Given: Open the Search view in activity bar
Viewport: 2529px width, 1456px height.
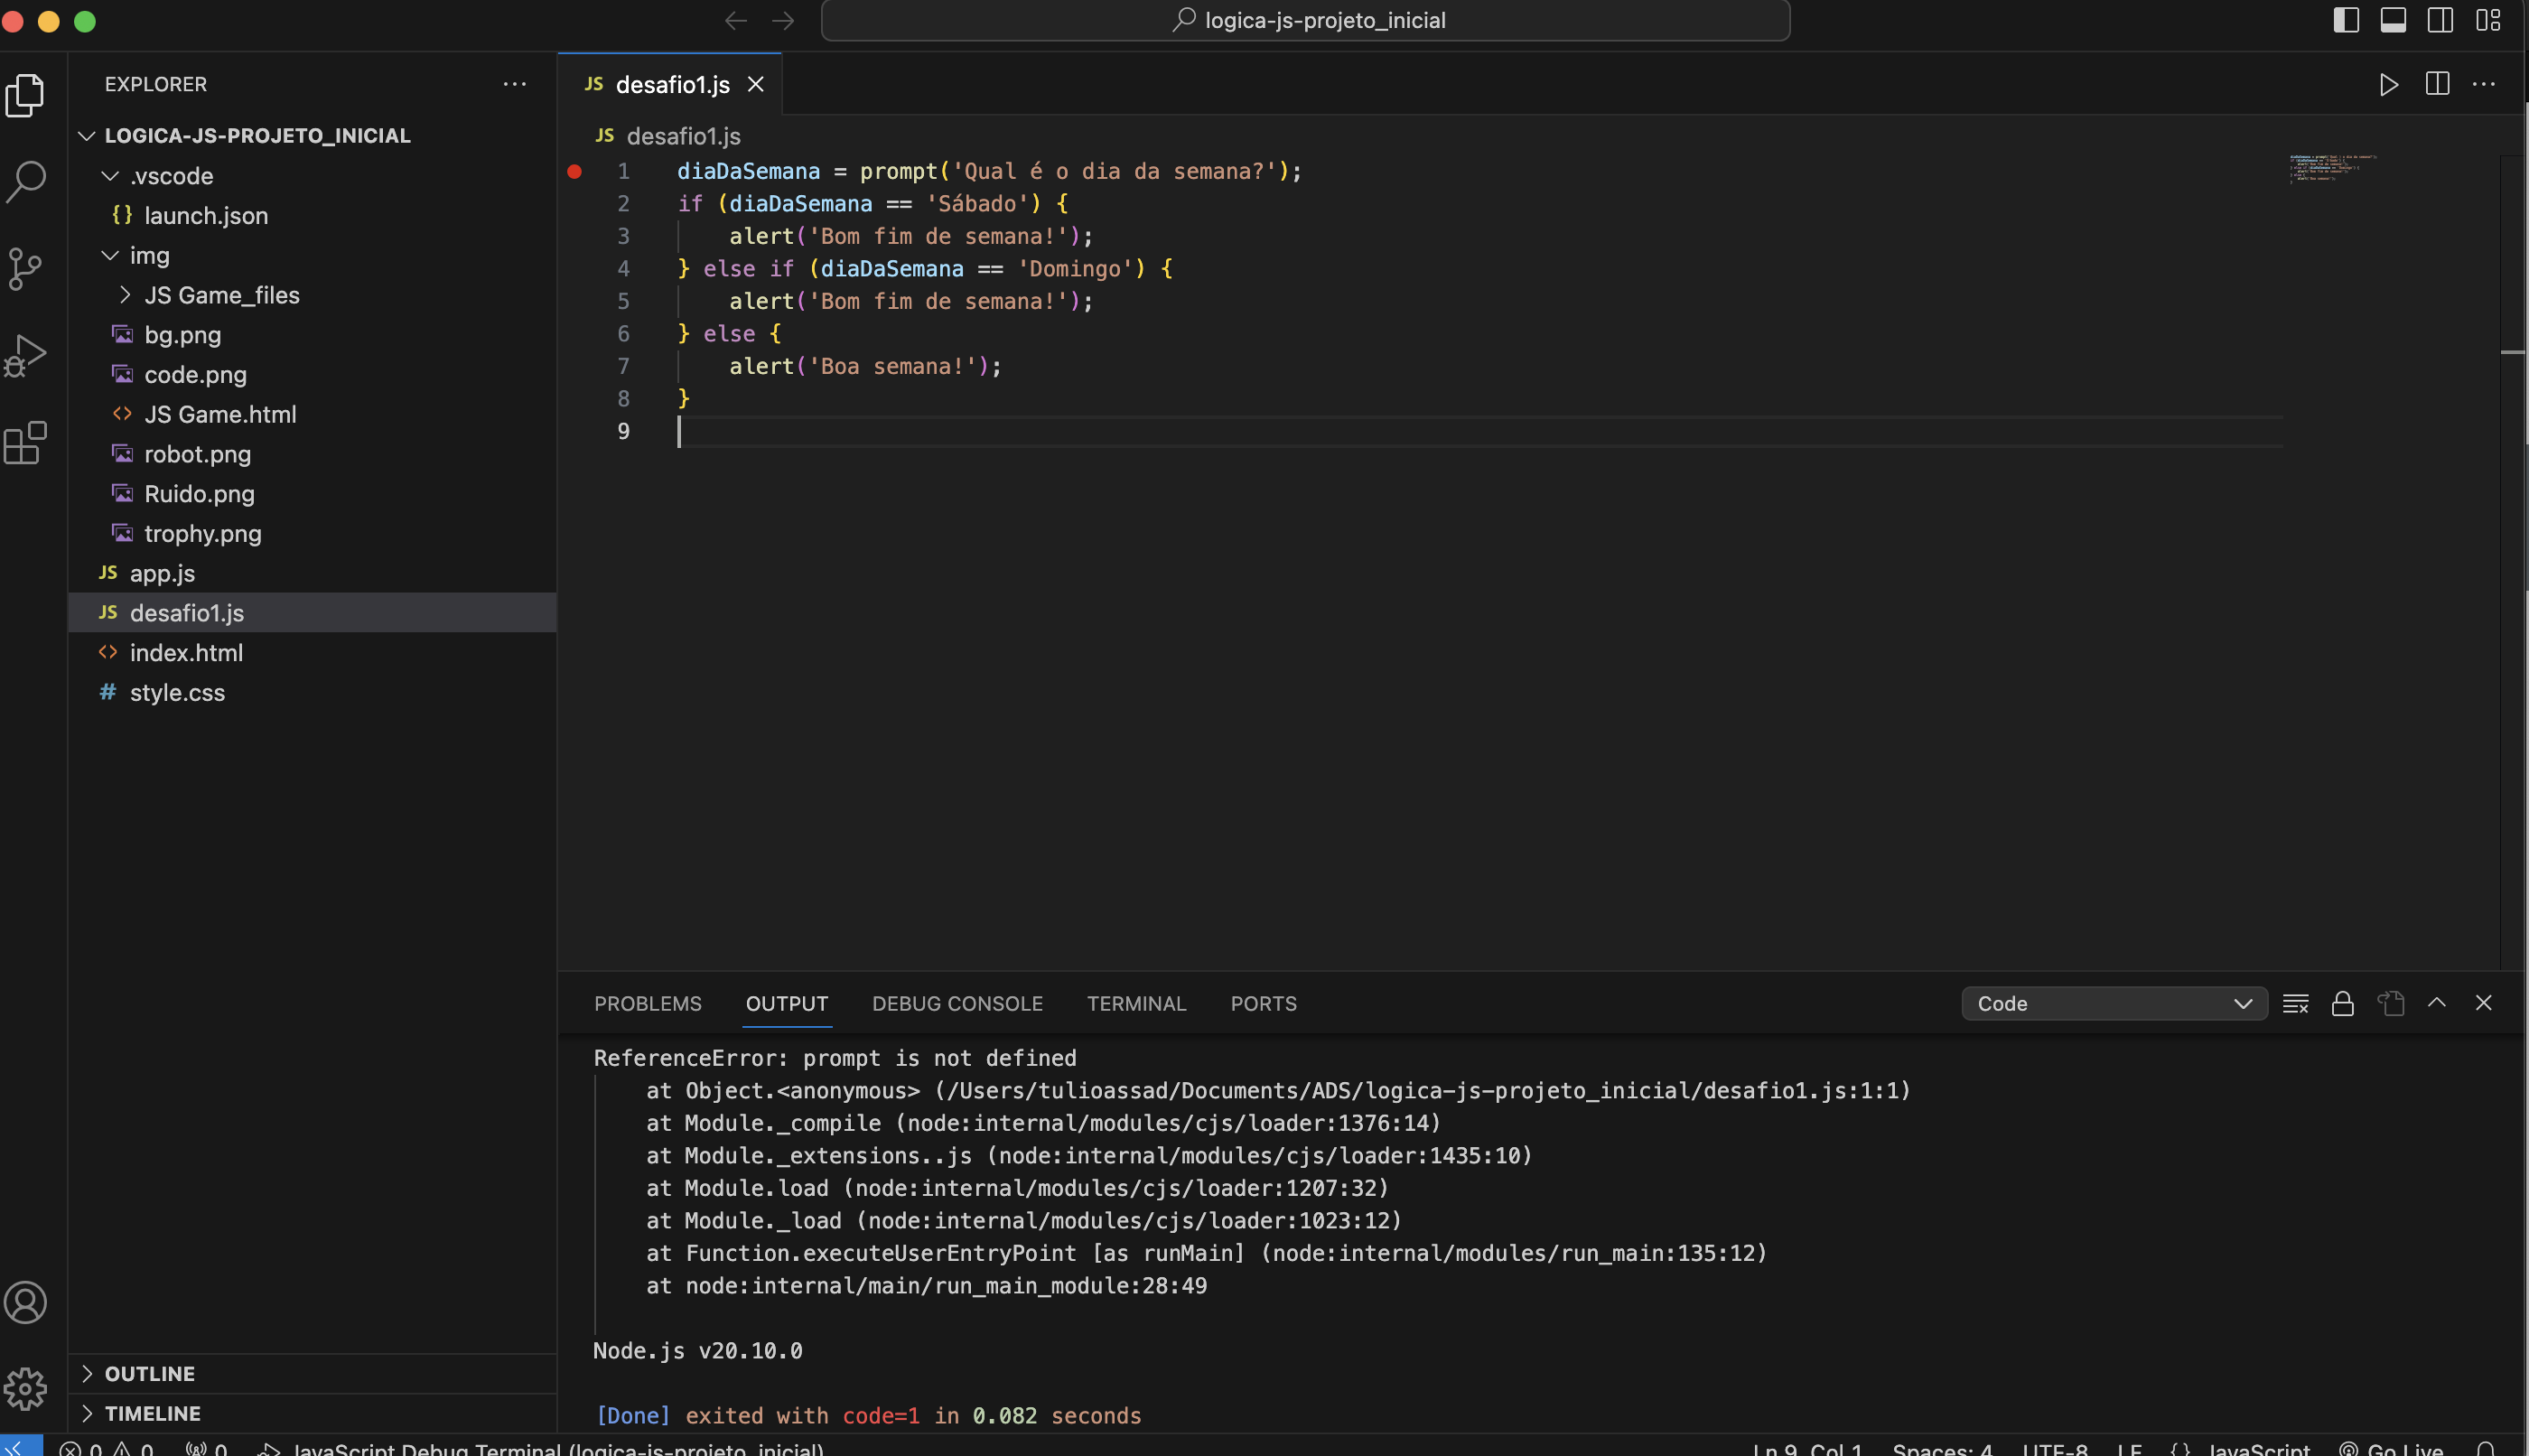Looking at the screenshot, I should click(x=26, y=182).
